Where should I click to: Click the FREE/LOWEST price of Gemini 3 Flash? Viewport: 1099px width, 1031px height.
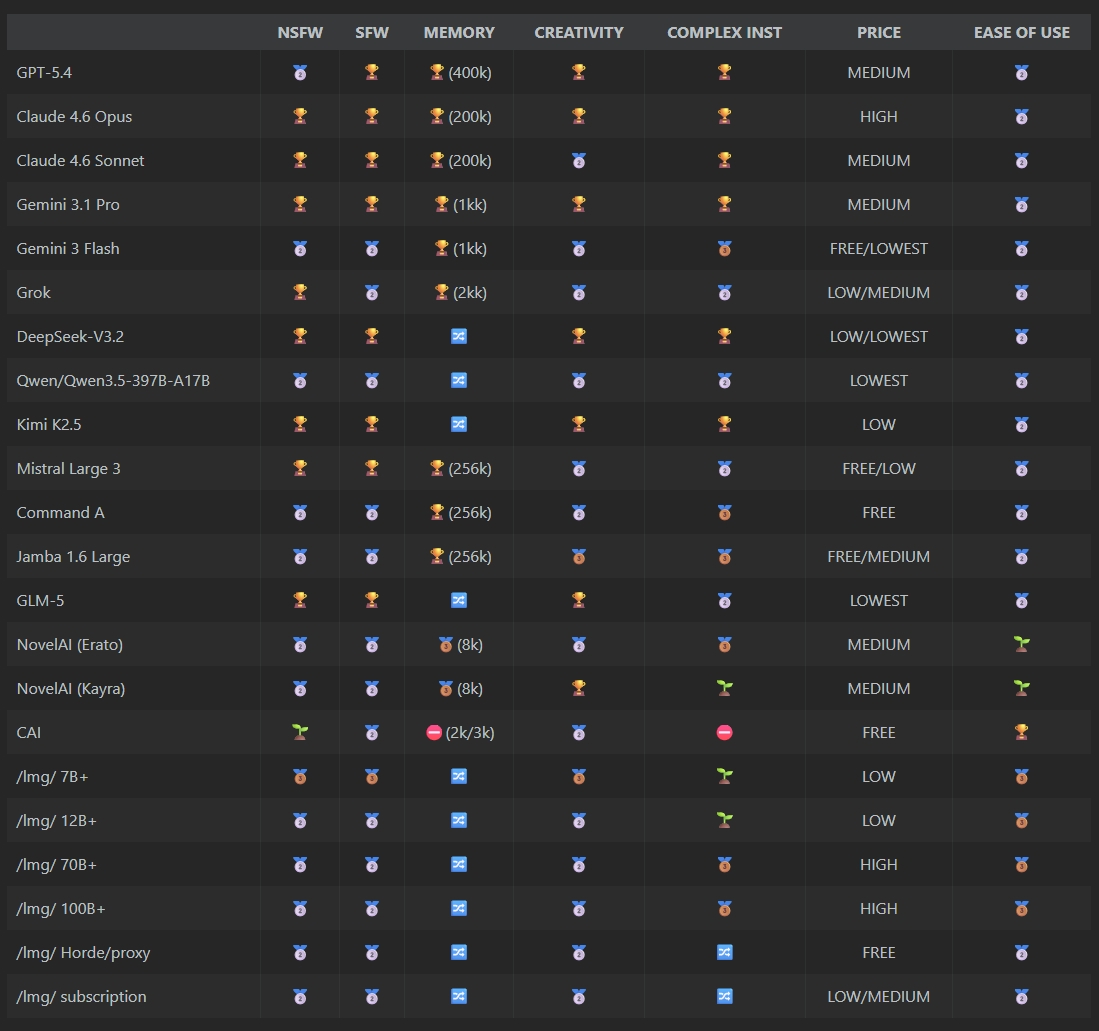point(878,249)
